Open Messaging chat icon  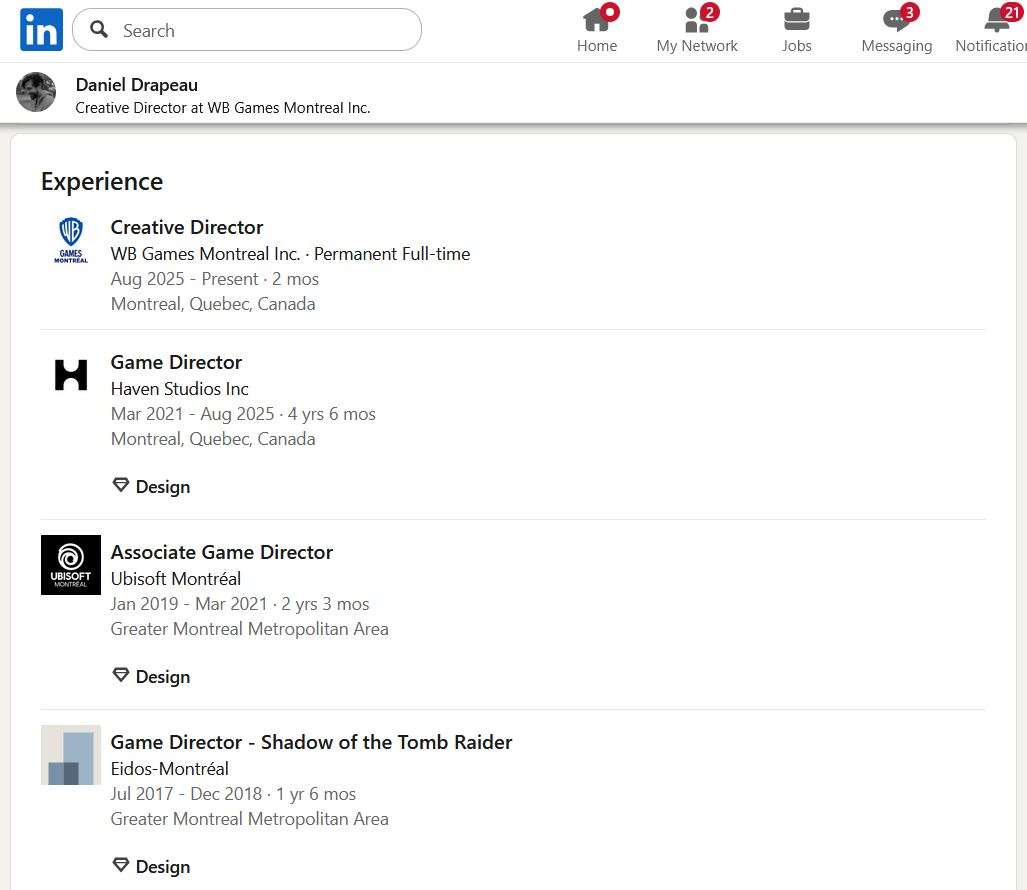click(x=897, y=20)
